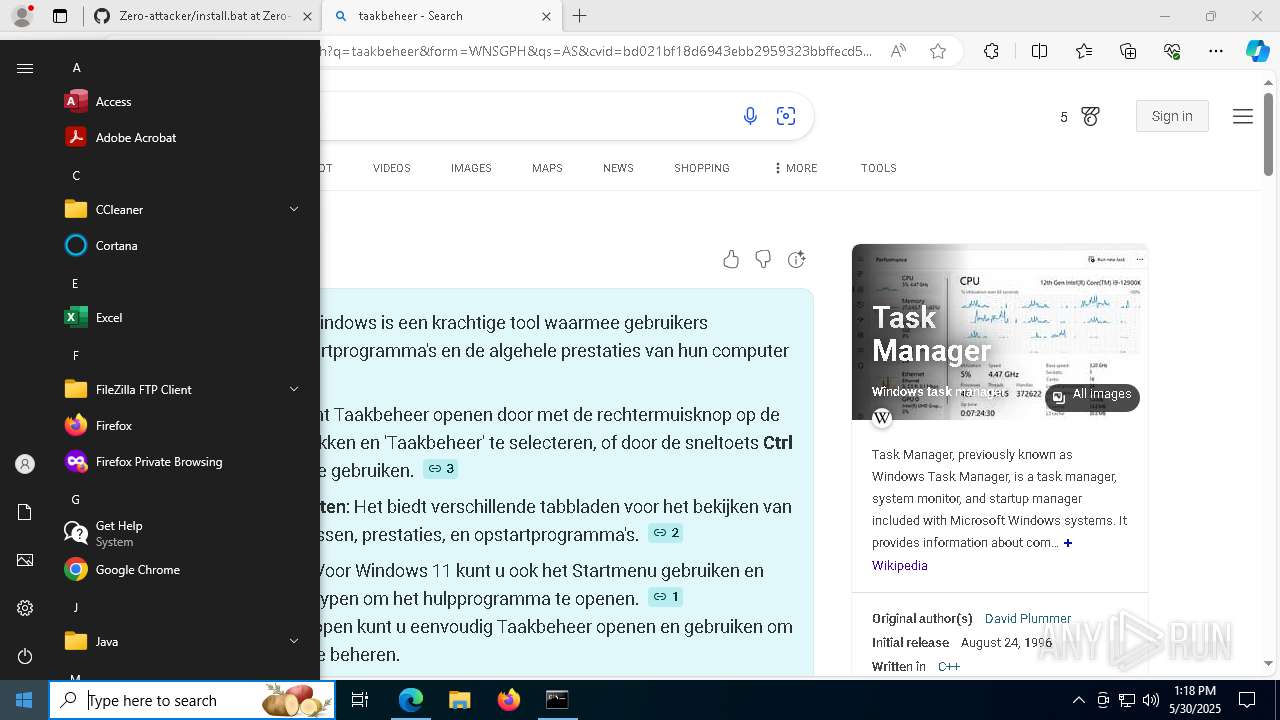Open the Action Center notifications
Screen dimensions: 1280x720
click(x=1247, y=700)
